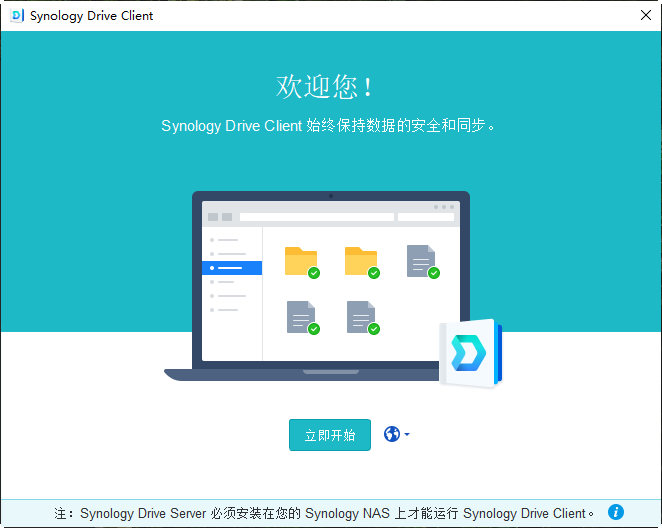Image resolution: width=662 pixels, height=528 pixels.
Task: Open the globe language selector dropdown
Action: (396, 434)
